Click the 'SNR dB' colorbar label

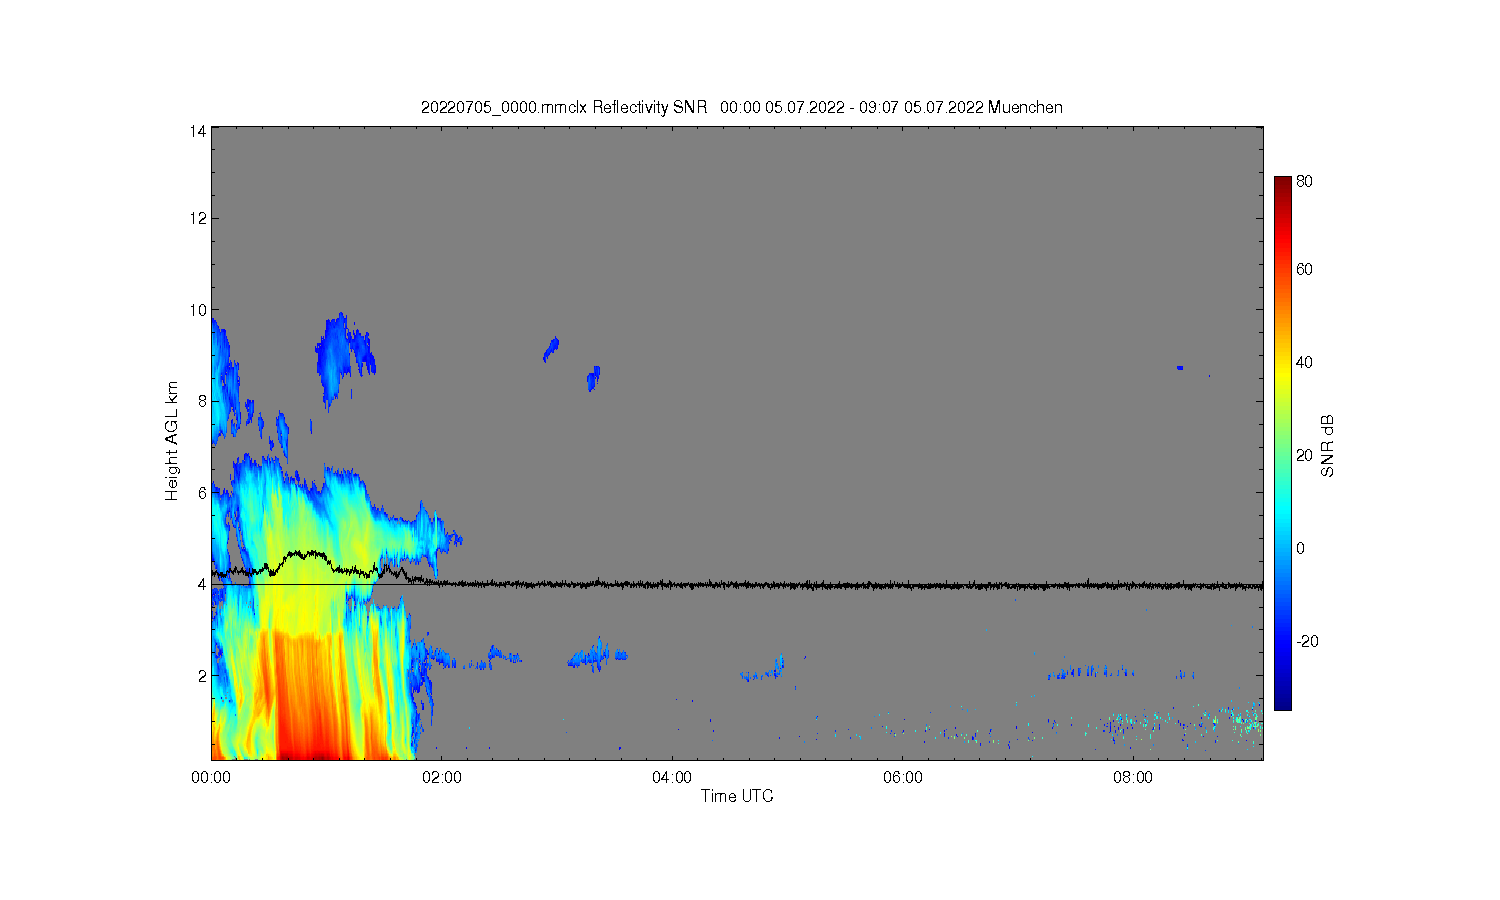click(x=1328, y=446)
